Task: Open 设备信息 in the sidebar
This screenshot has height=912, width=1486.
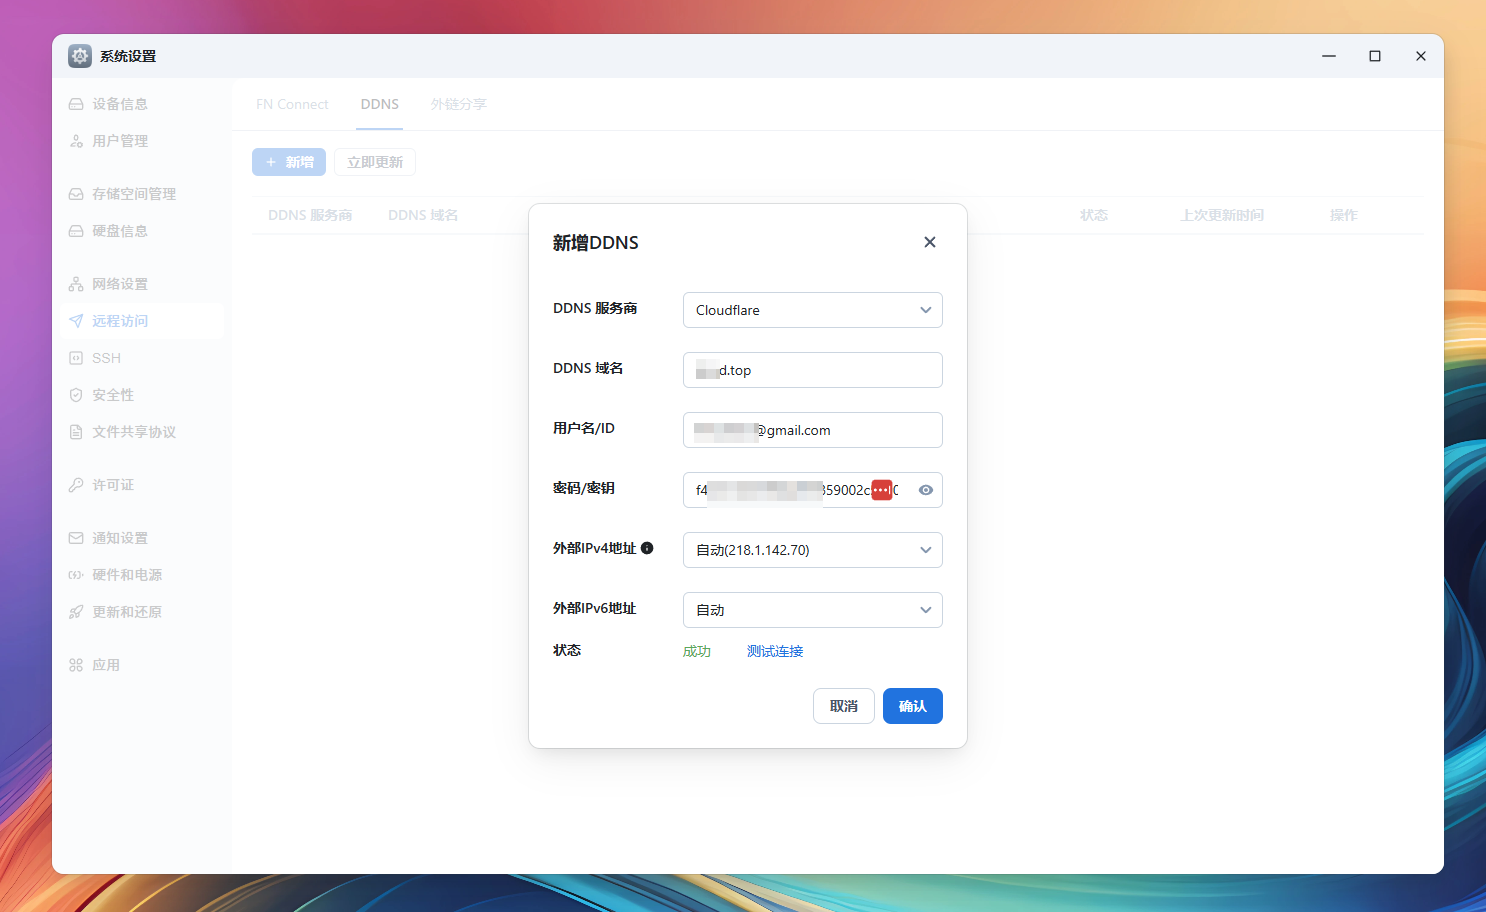Action: point(119,104)
